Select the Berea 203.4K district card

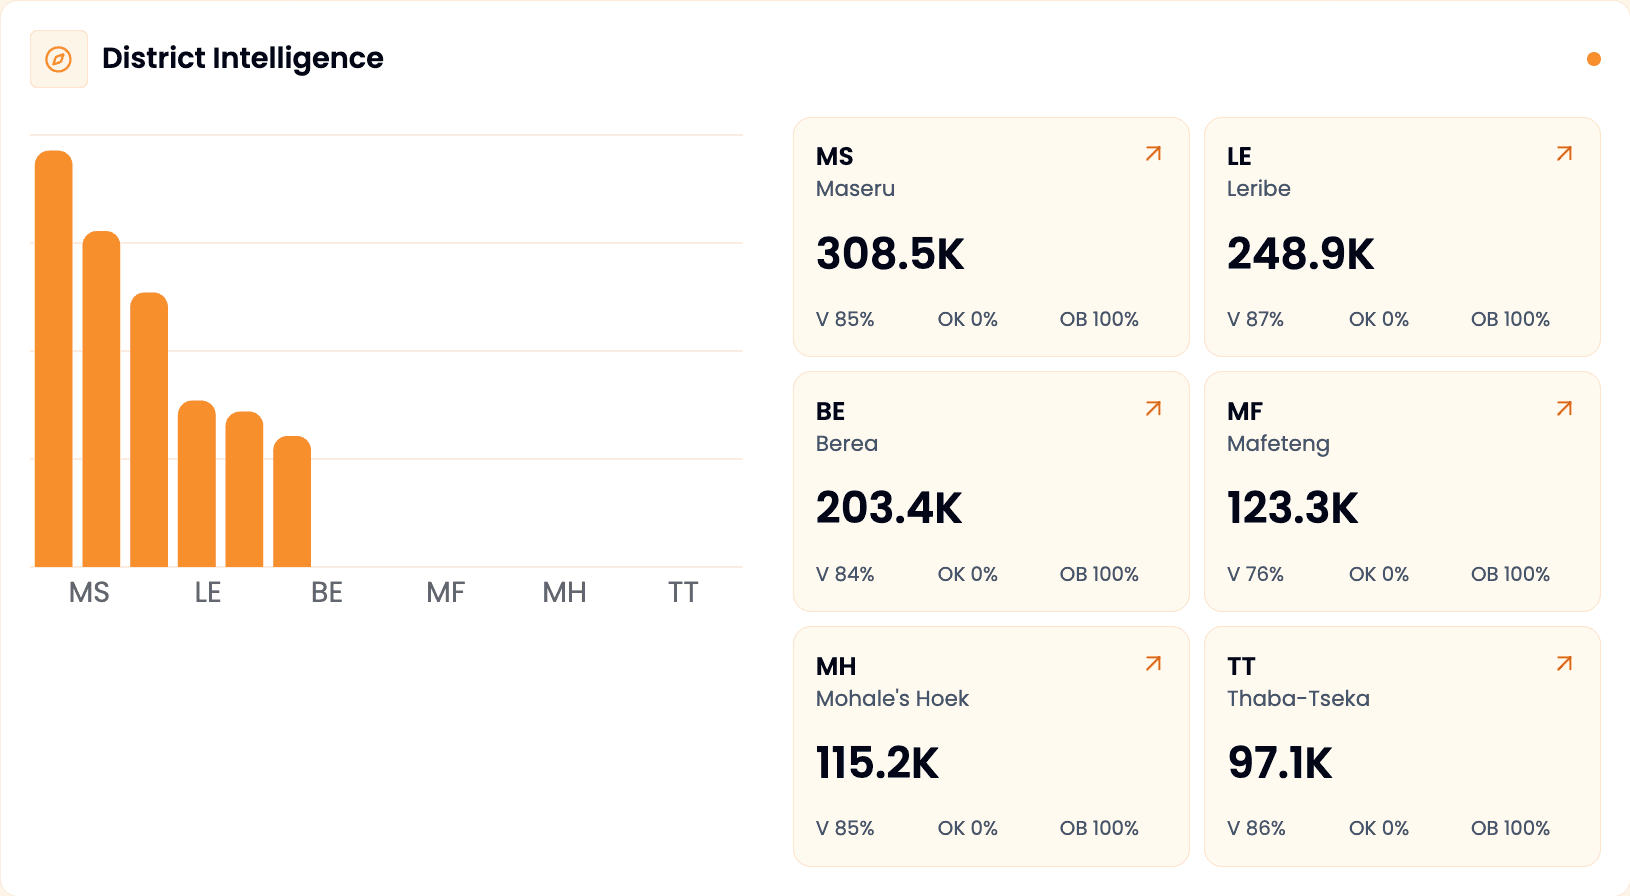pyautogui.click(x=991, y=492)
